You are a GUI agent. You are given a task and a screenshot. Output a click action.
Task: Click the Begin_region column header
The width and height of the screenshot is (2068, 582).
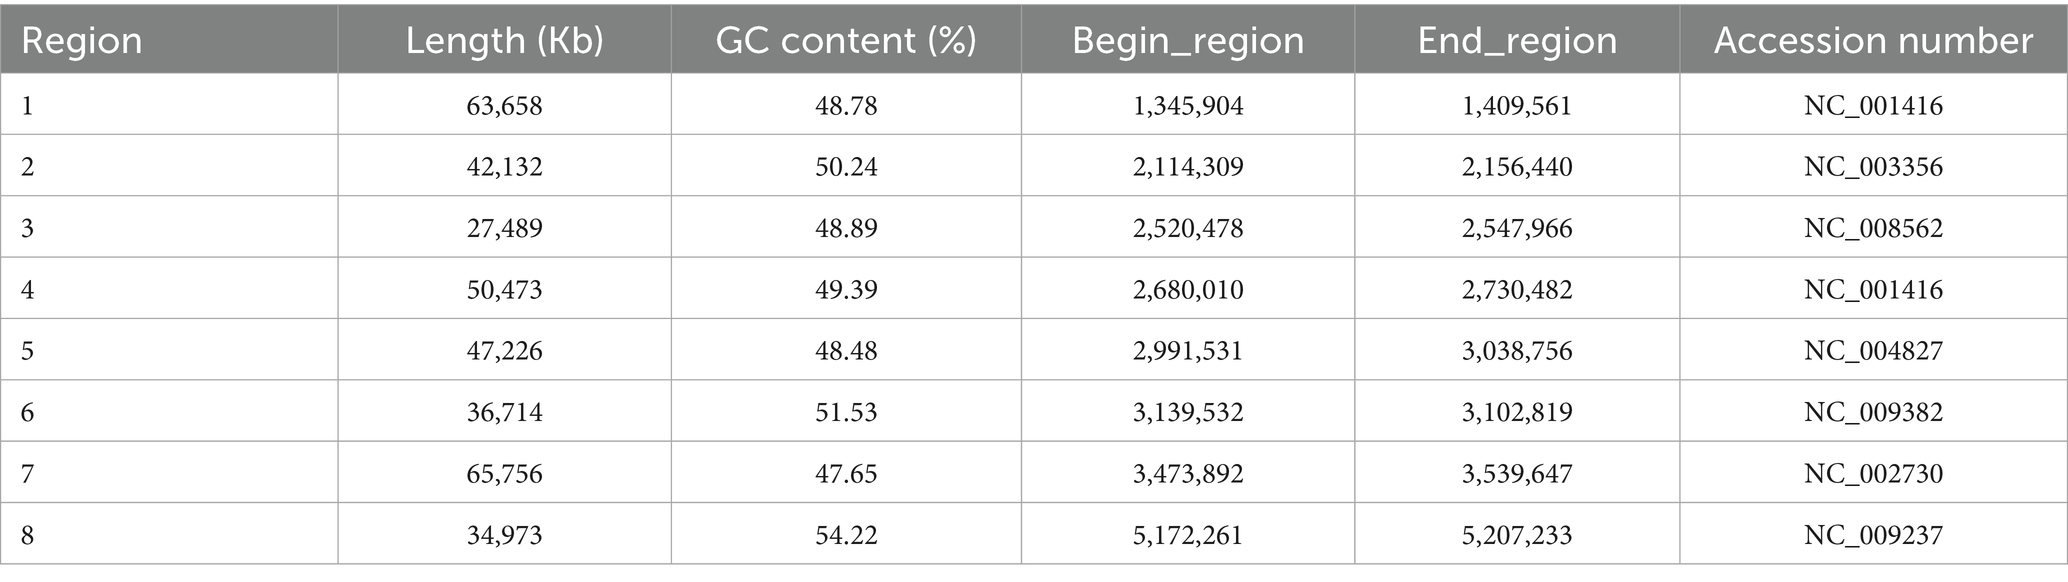[x=1188, y=41]
